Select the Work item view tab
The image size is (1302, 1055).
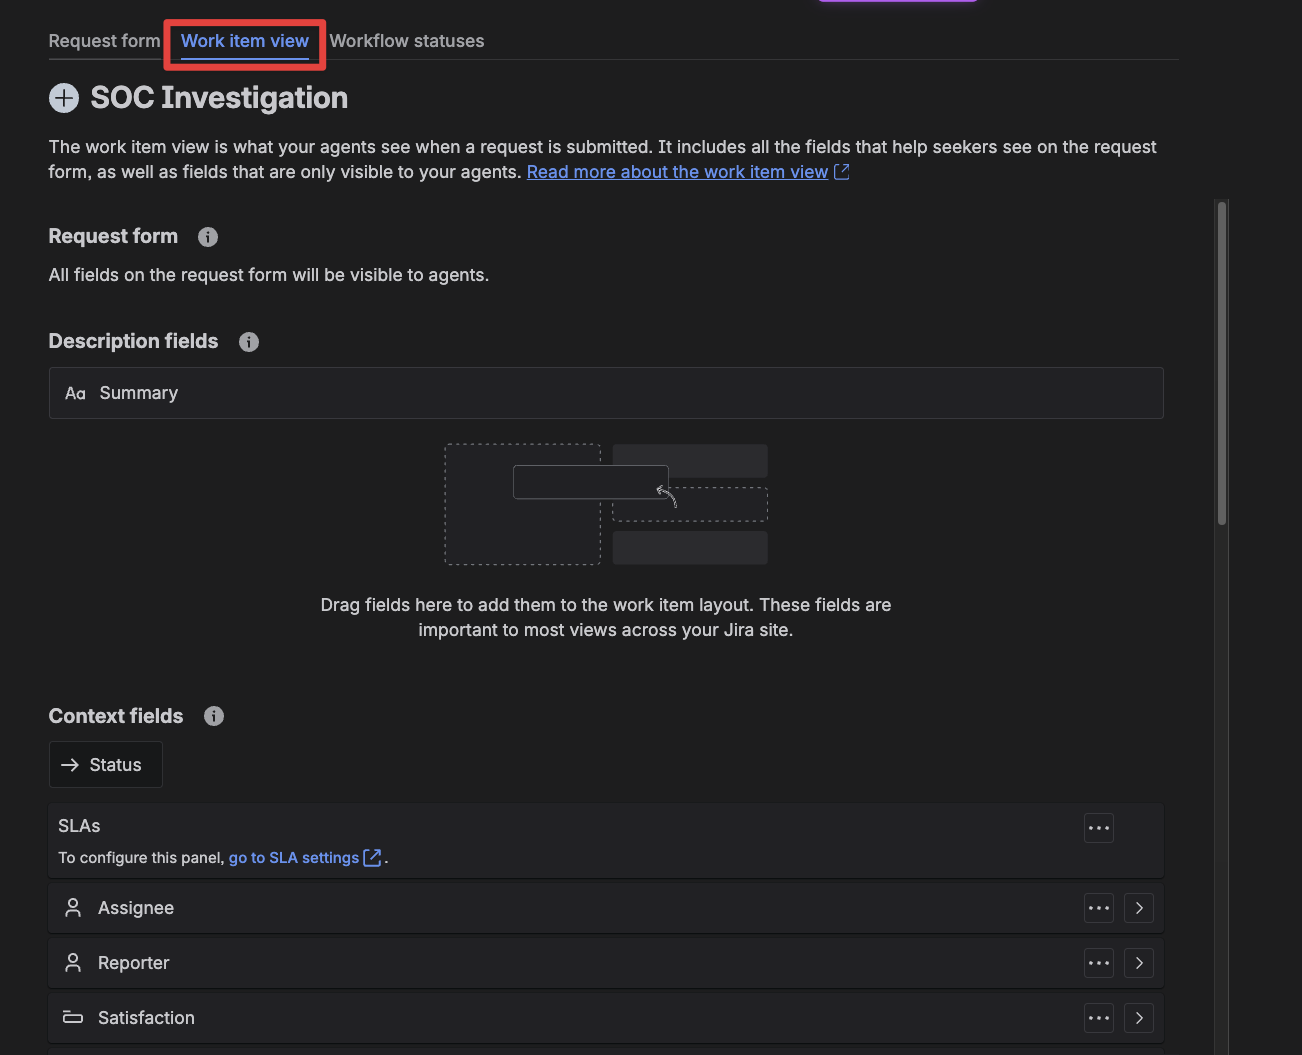(x=245, y=41)
